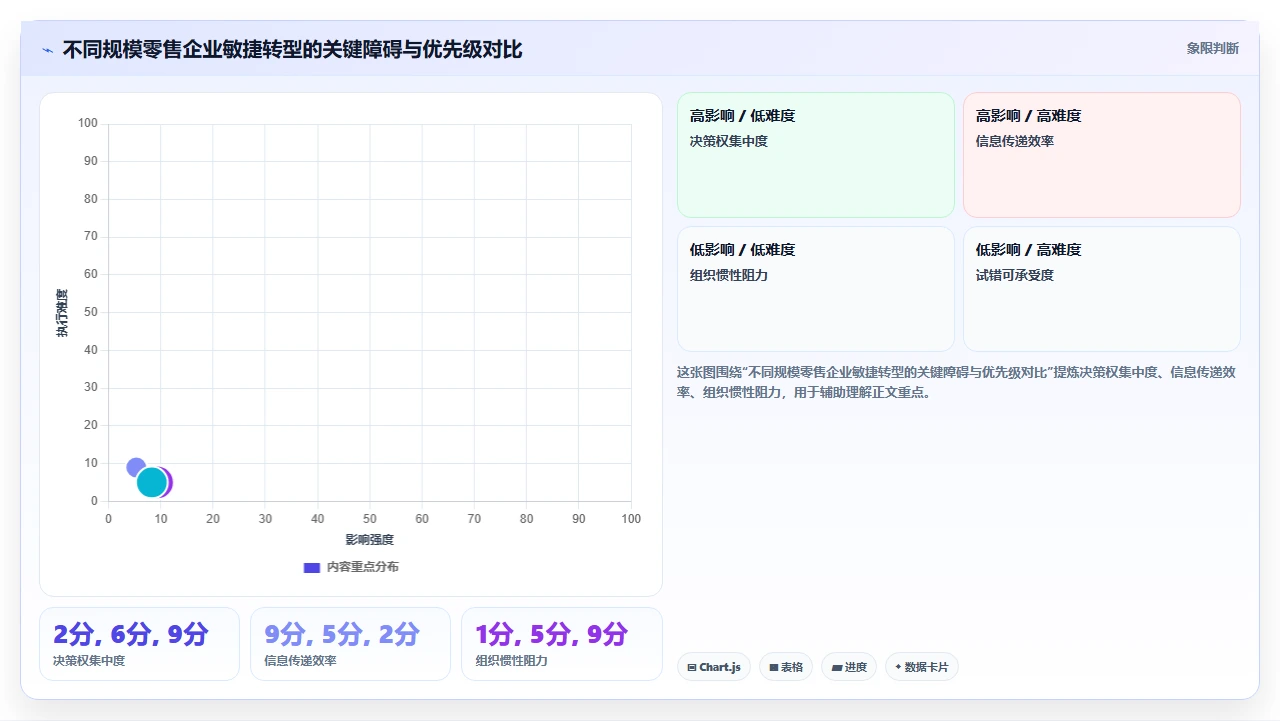Click the x-axis tick label 50
This screenshot has width=1280, height=721.
pos(370,519)
